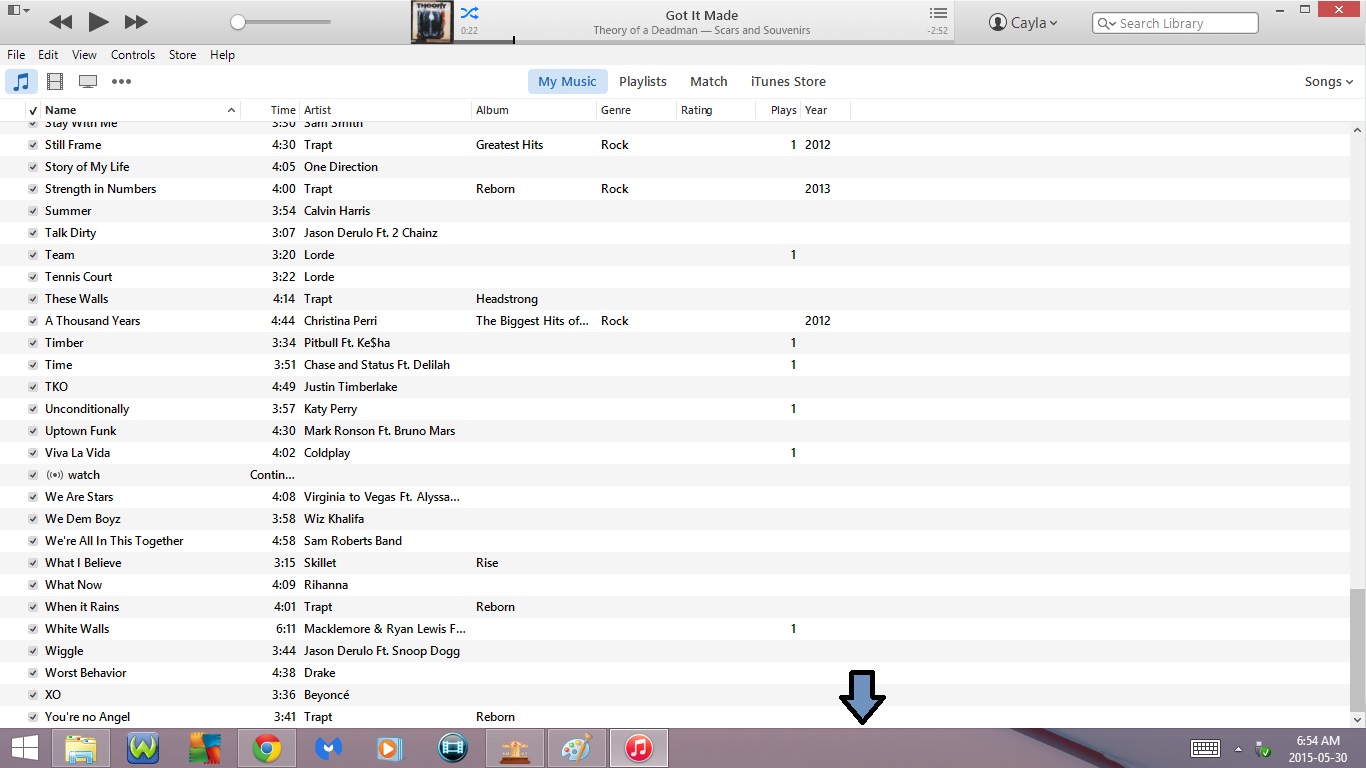Image resolution: width=1366 pixels, height=768 pixels.
Task: Click the scrollbar down arrow
Action: (x=1357, y=719)
